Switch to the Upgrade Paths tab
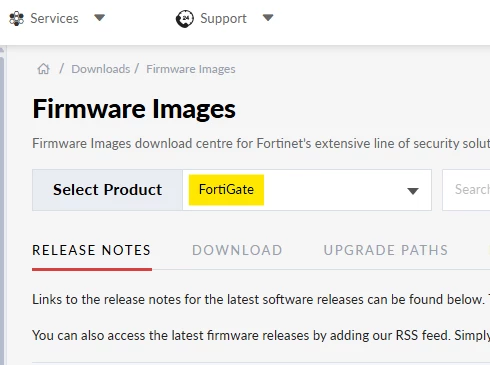The height and width of the screenshot is (365, 490). tap(386, 250)
